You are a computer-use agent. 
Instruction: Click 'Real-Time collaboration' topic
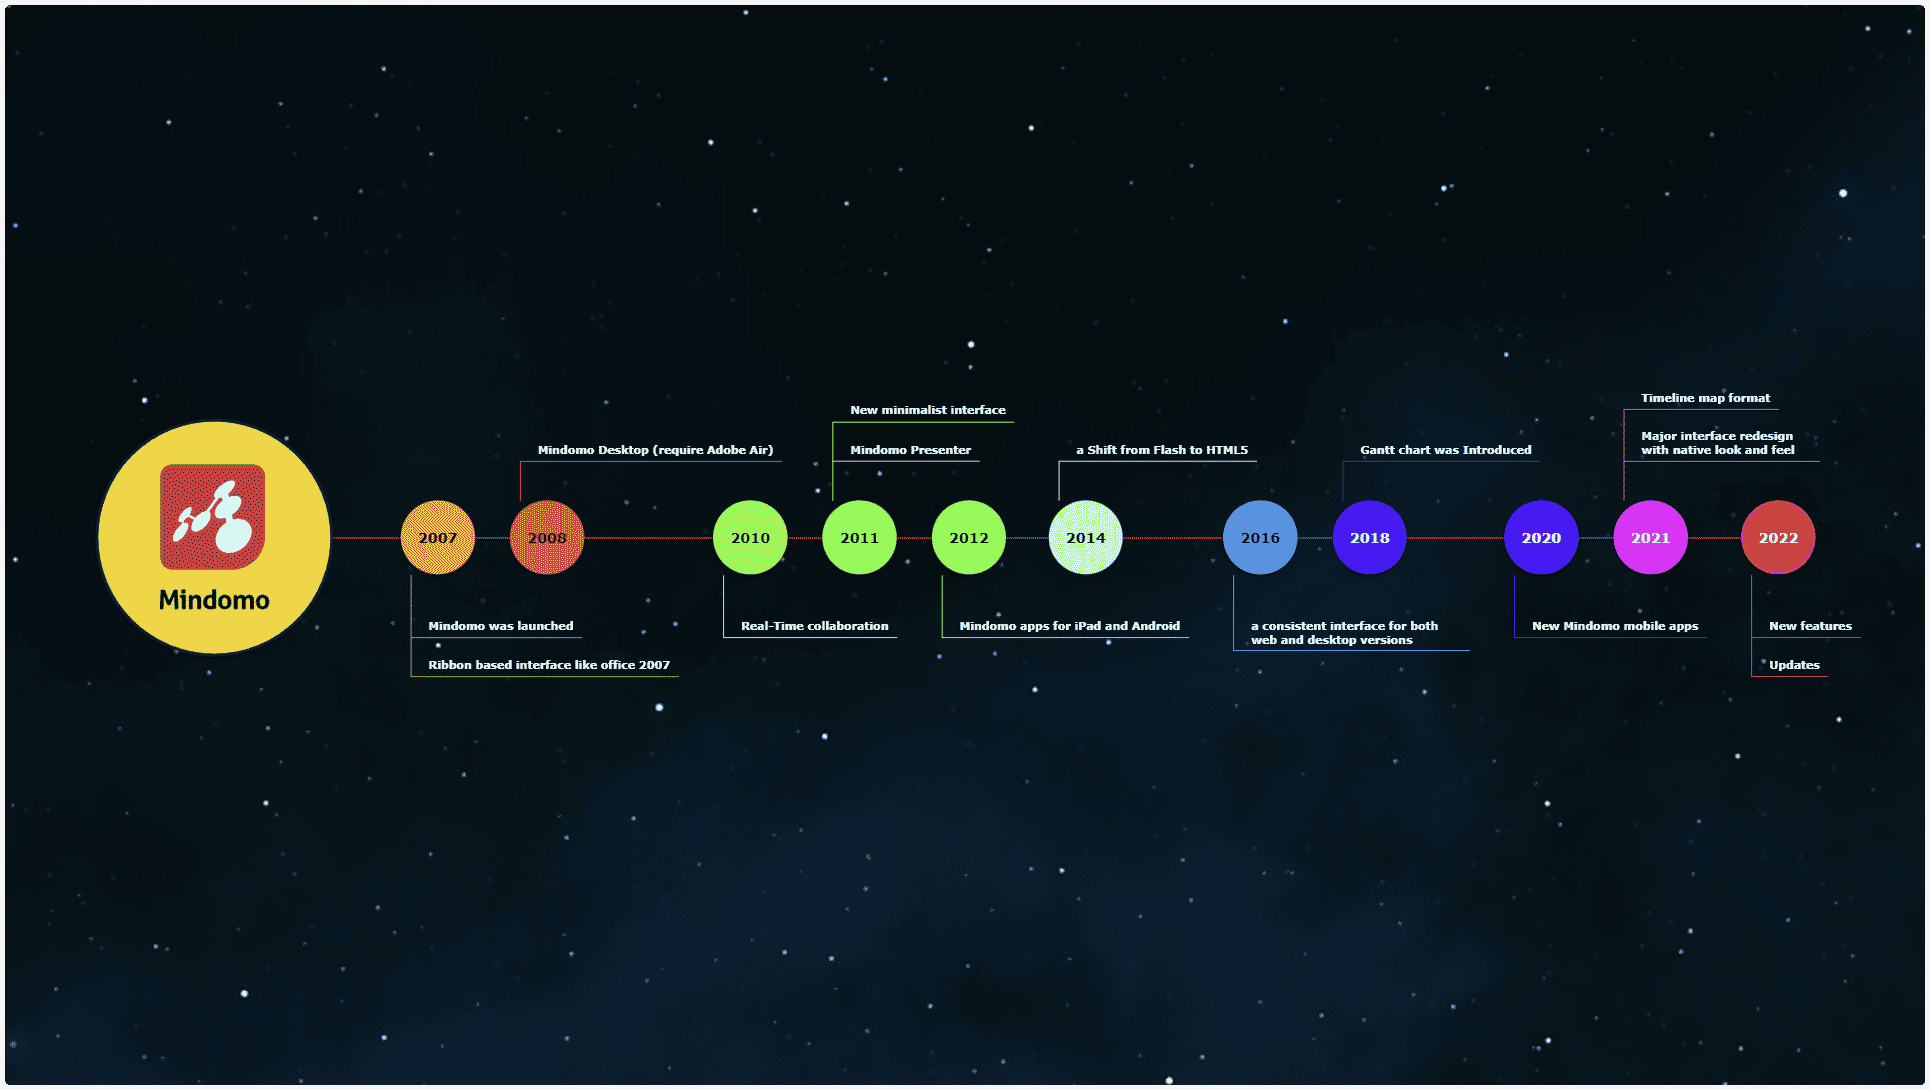814,626
